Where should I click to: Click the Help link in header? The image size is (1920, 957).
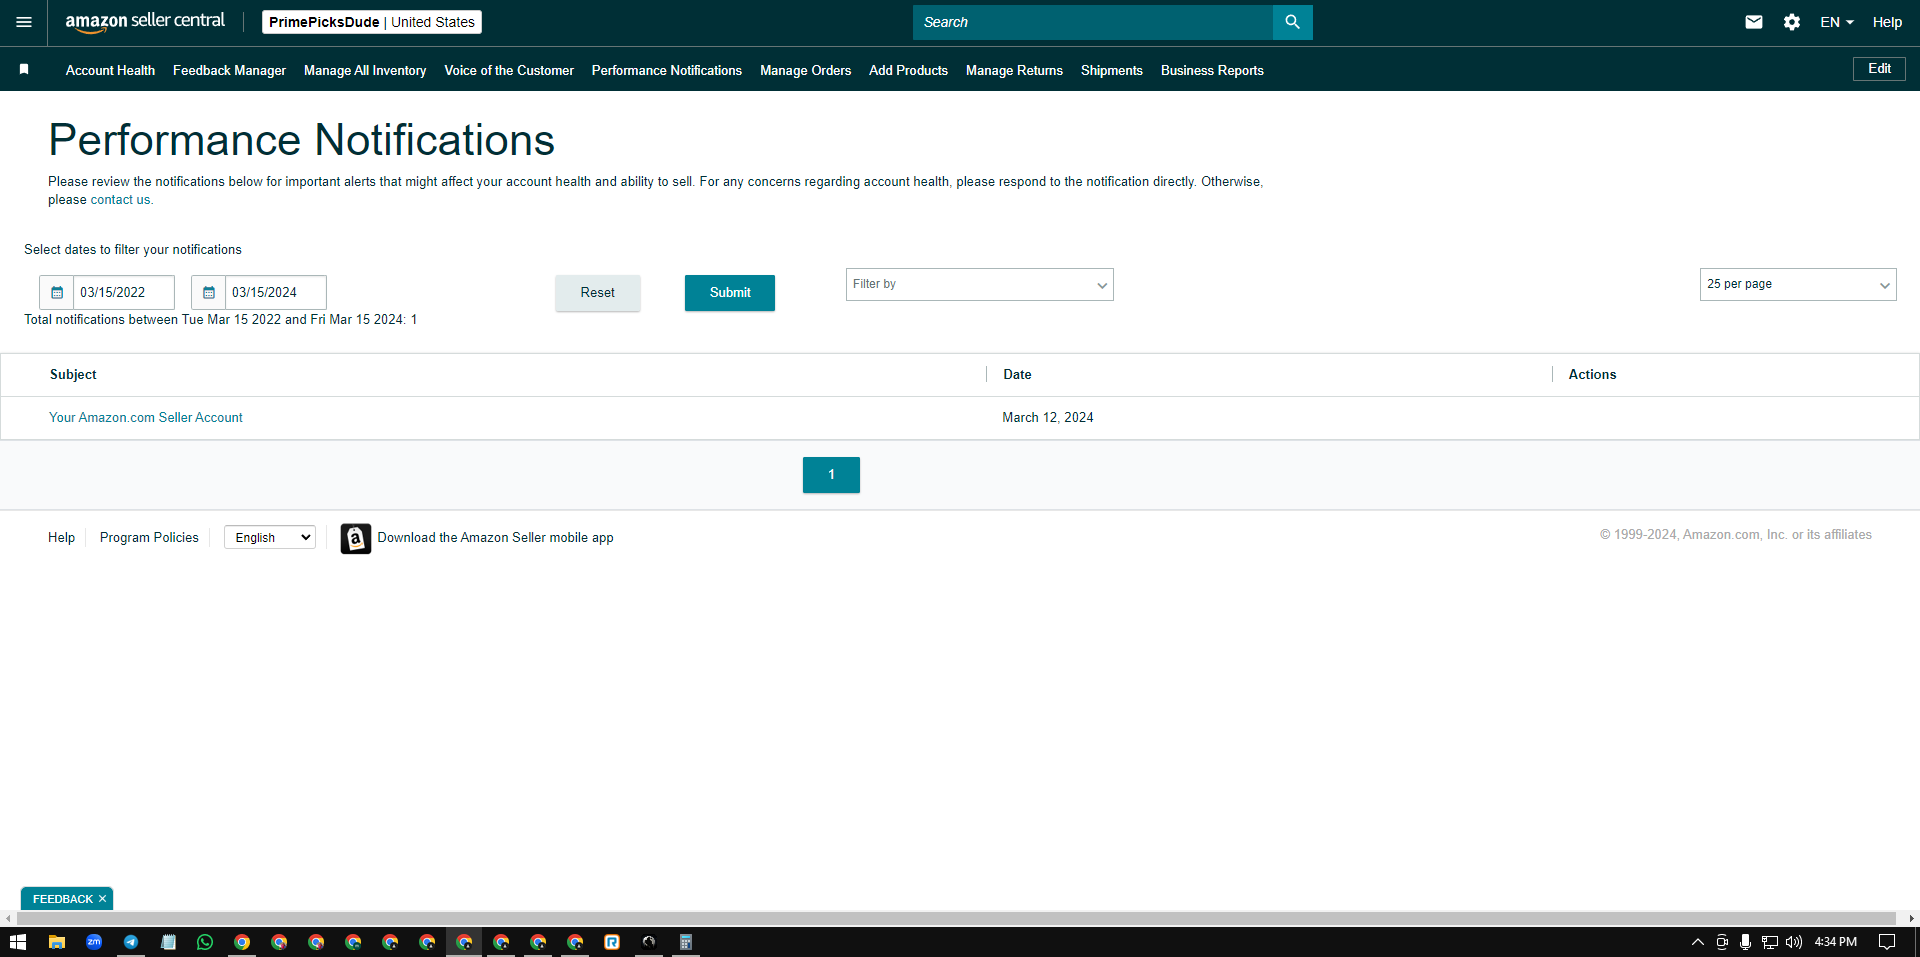point(1887,22)
